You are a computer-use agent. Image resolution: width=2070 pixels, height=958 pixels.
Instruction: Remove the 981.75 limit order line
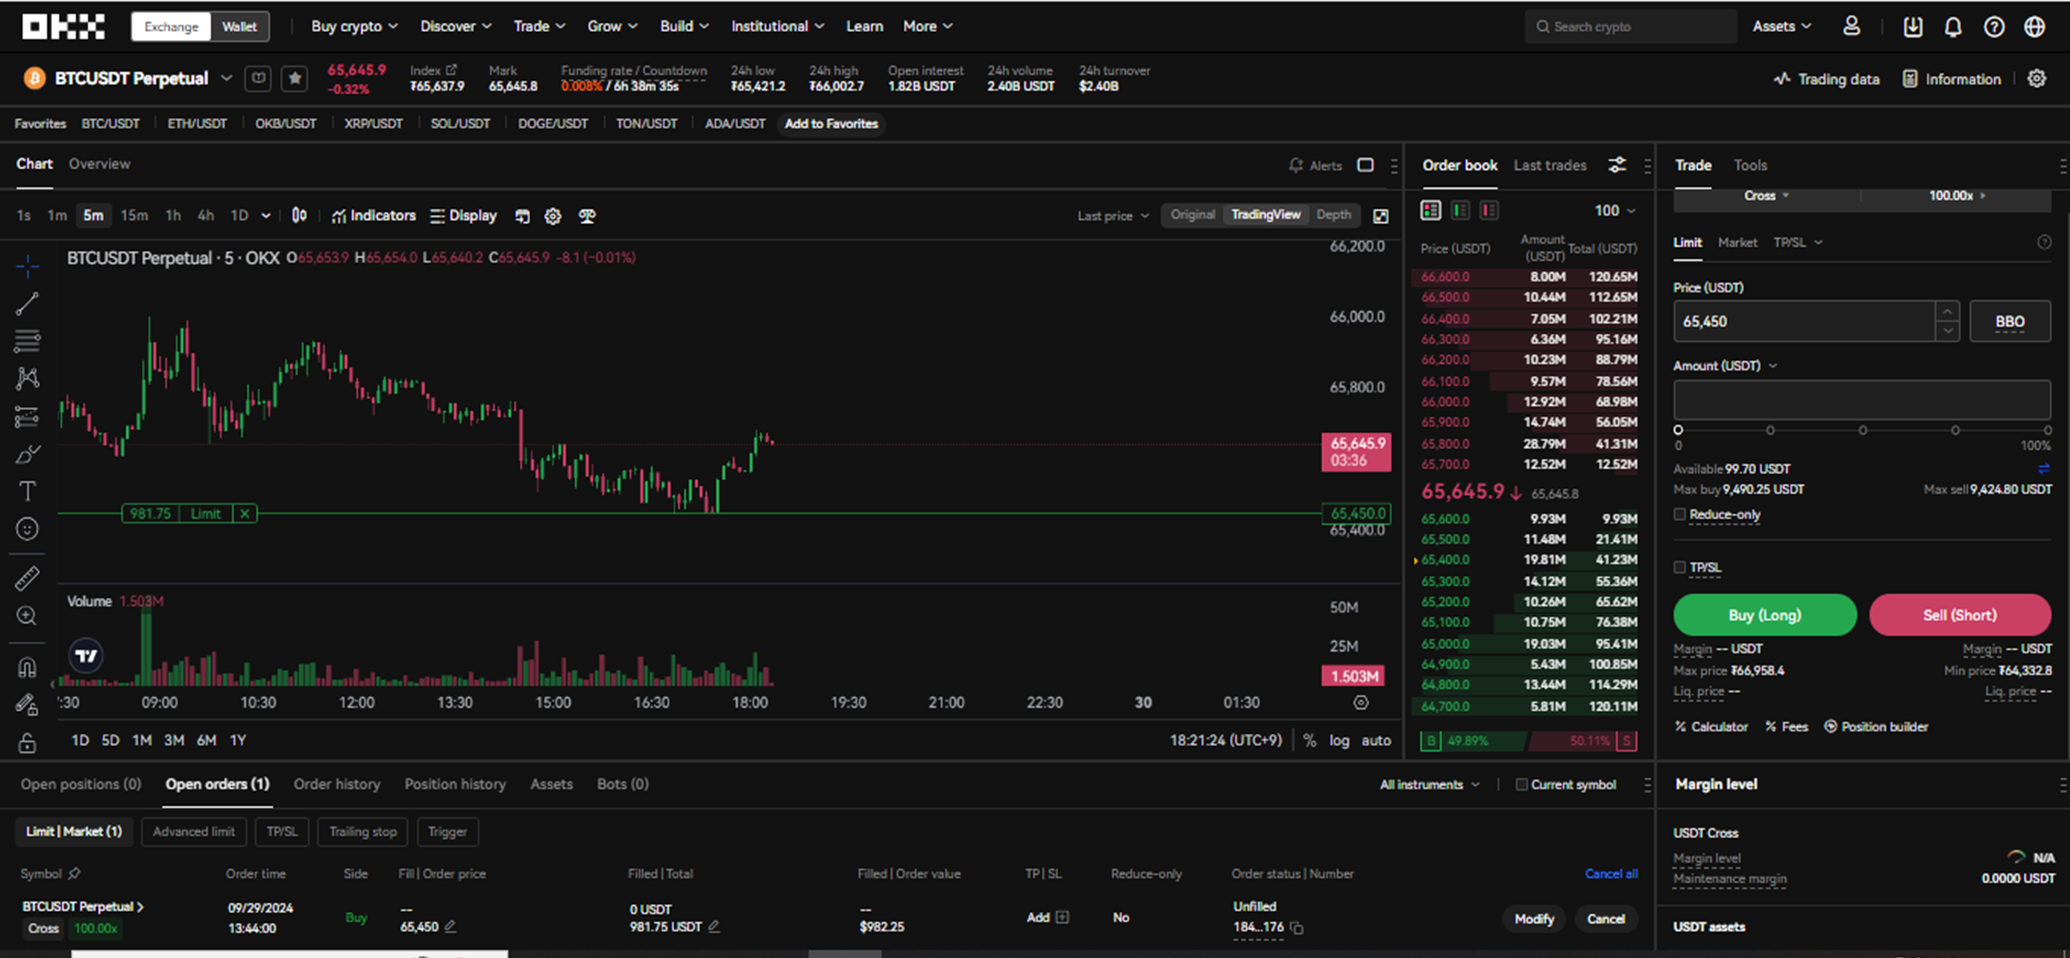(244, 513)
